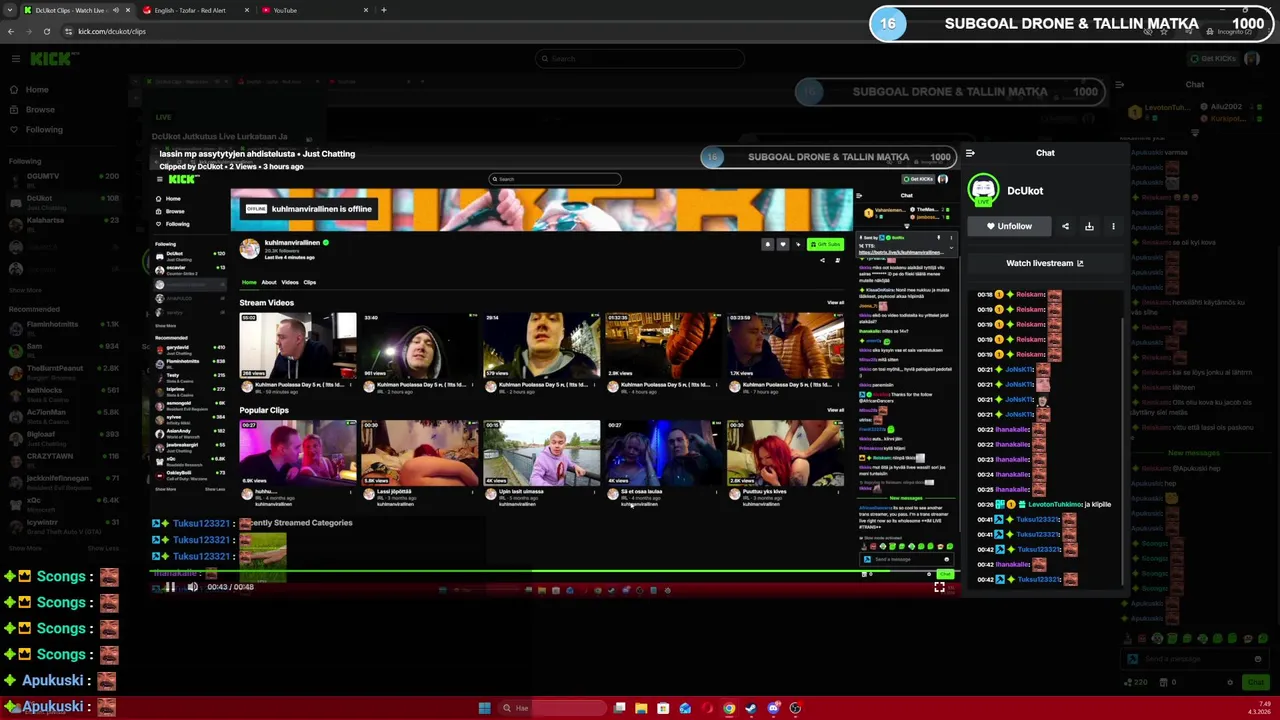Open Windows Start menu
Screen dimensions: 1280x720
[x=484, y=708]
